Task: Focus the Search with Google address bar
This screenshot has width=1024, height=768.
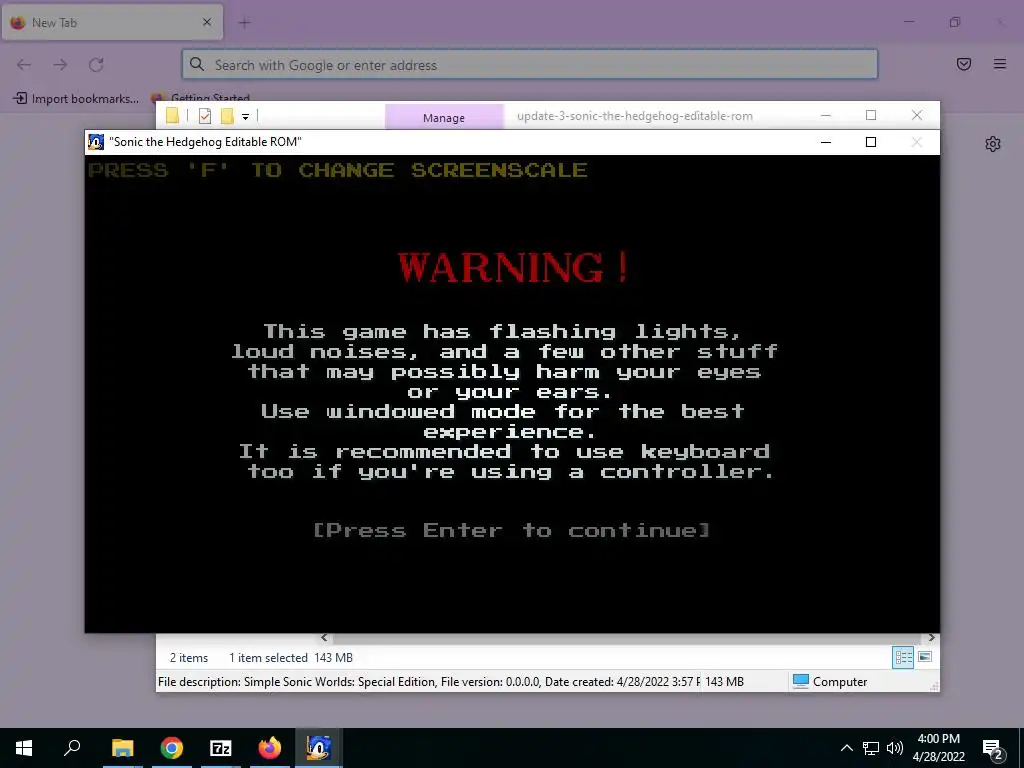Action: (530, 65)
